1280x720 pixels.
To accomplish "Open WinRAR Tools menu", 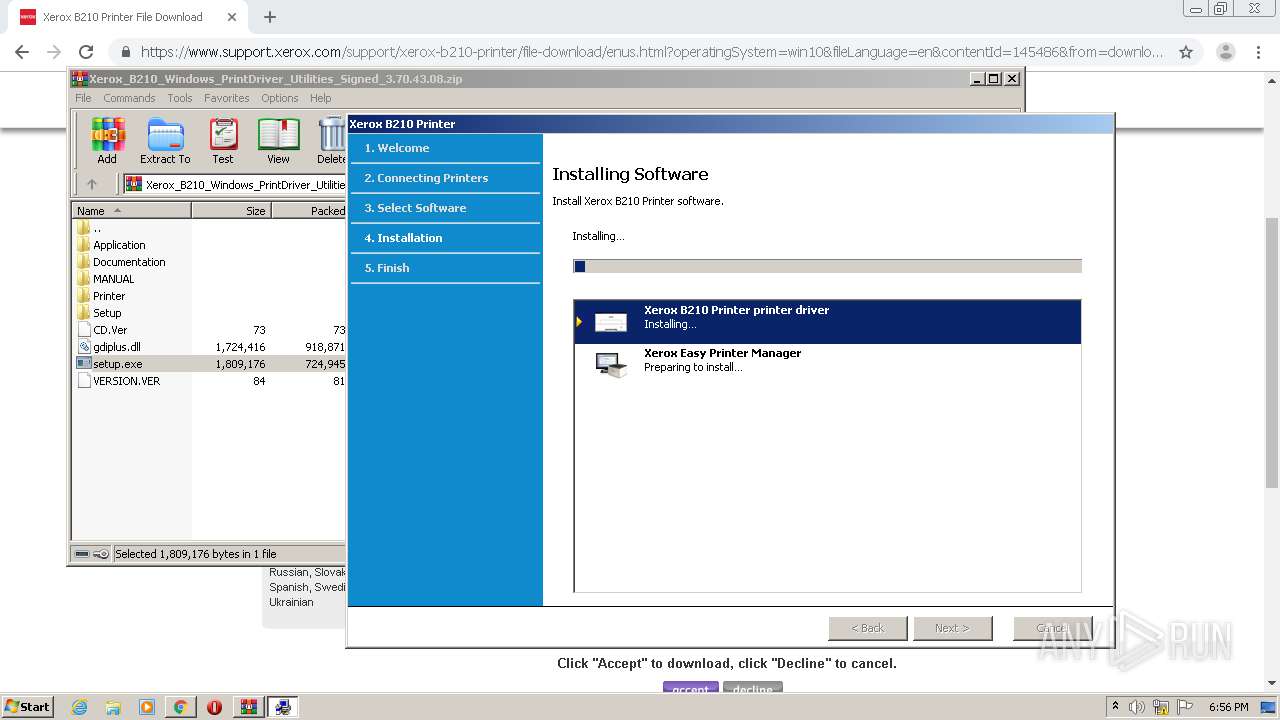I will point(180,98).
